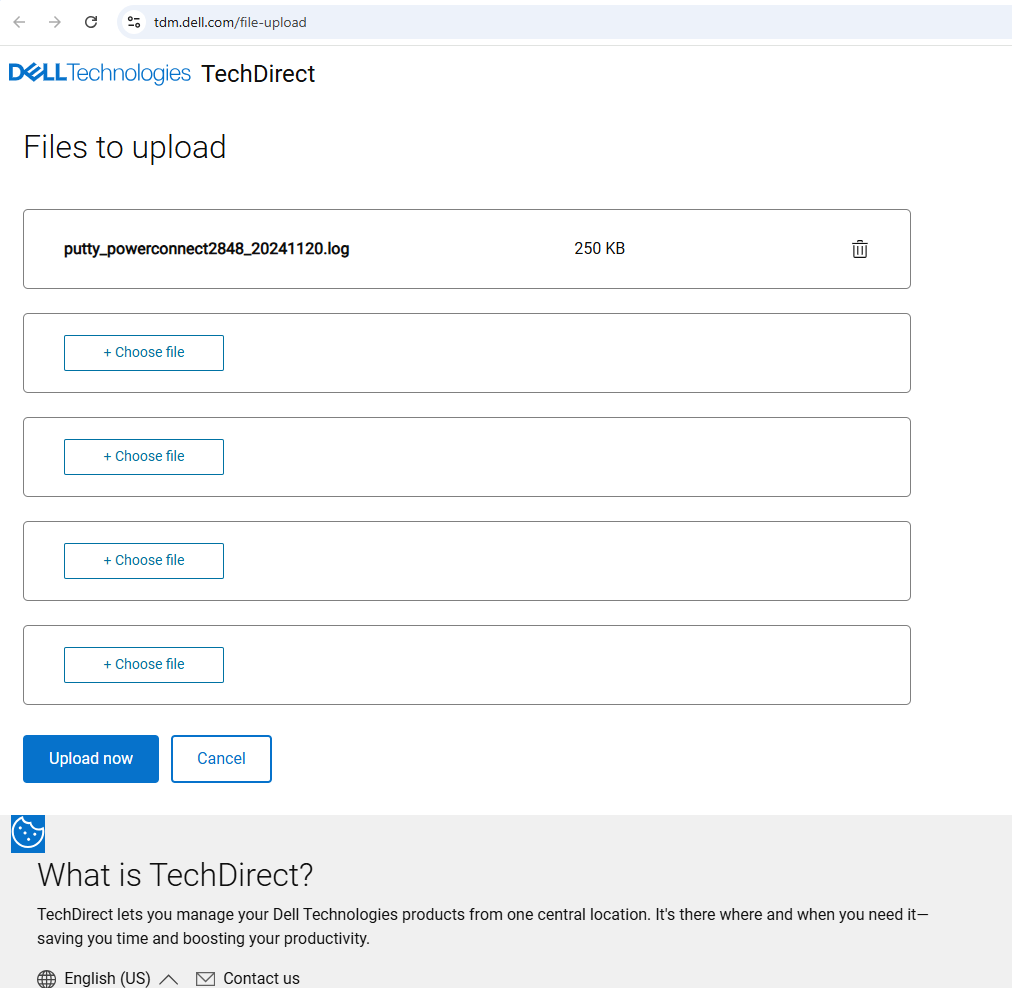
Task: Click the globe language icon
Action: tap(46, 978)
